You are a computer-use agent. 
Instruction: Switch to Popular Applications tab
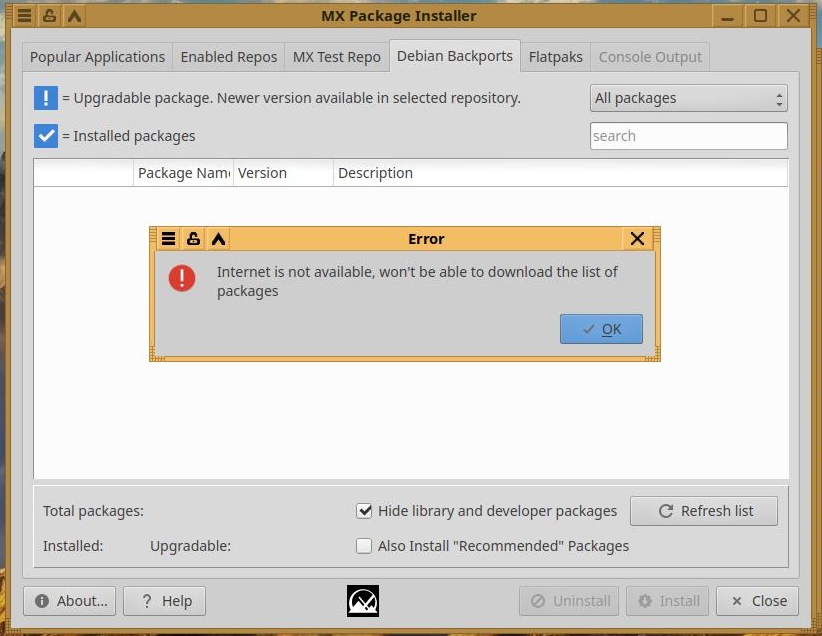[98, 57]
